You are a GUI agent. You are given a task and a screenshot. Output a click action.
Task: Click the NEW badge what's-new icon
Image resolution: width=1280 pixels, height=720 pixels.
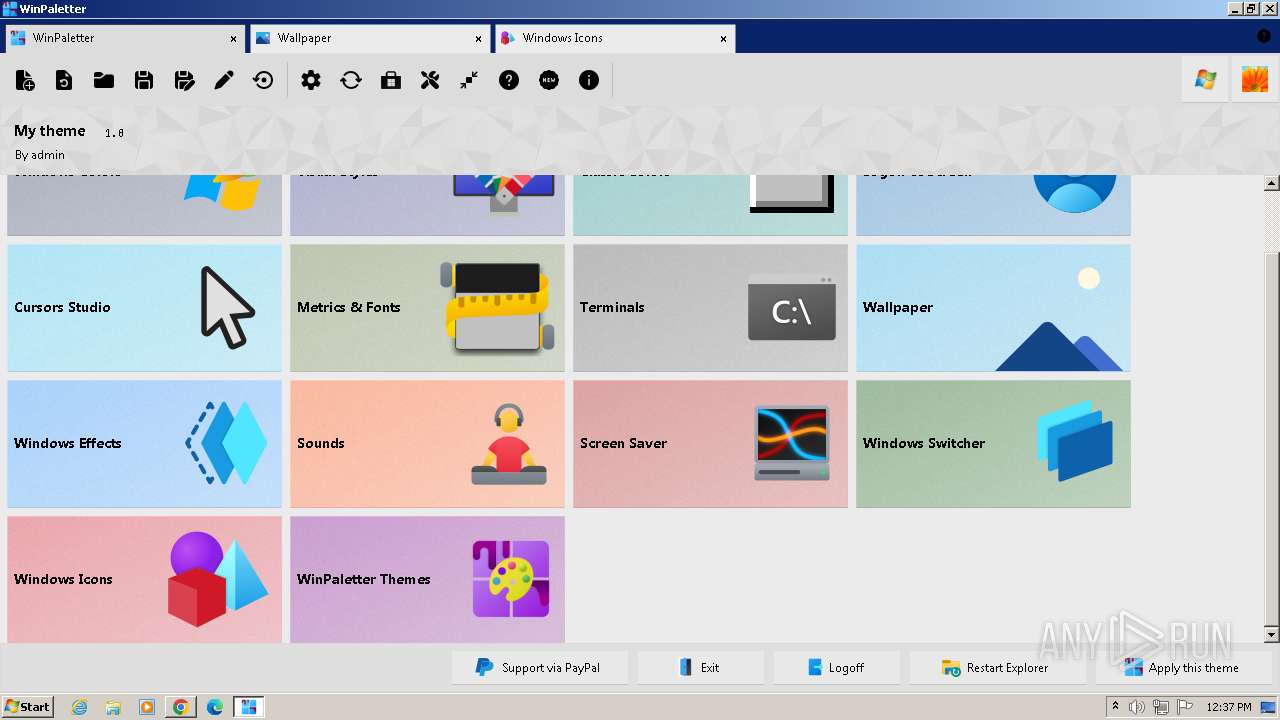click(549, 80)
